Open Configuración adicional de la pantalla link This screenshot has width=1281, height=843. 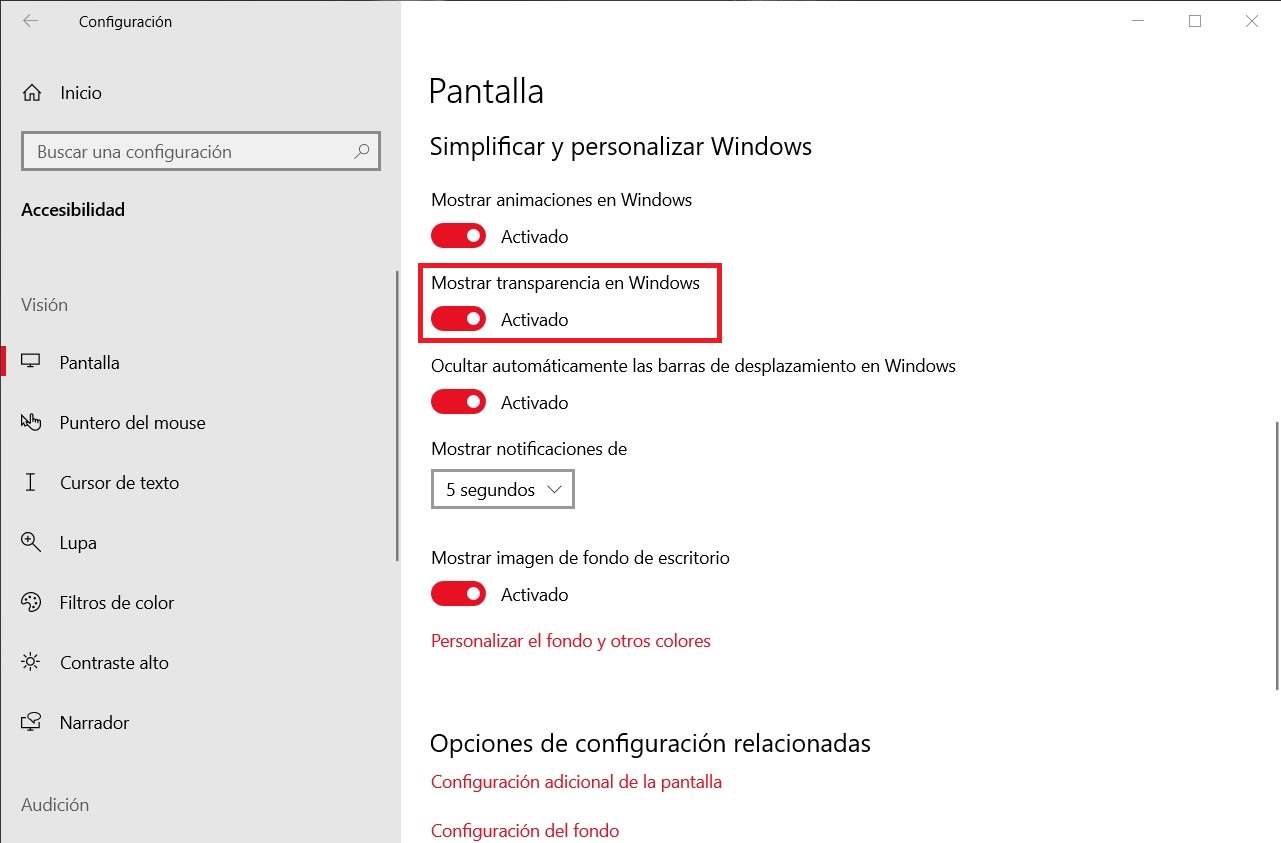tap(576, 782)
